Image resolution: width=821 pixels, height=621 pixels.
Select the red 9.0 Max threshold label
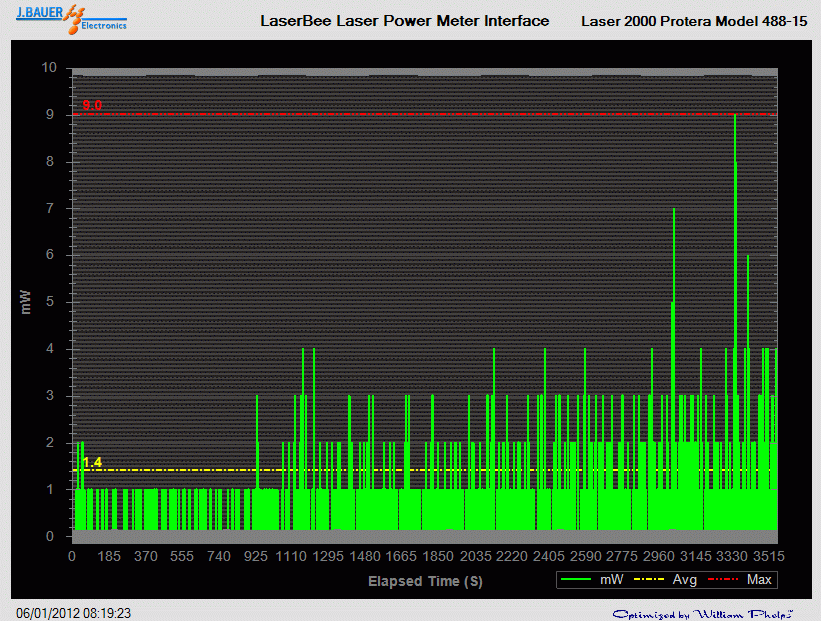[92, 103]
